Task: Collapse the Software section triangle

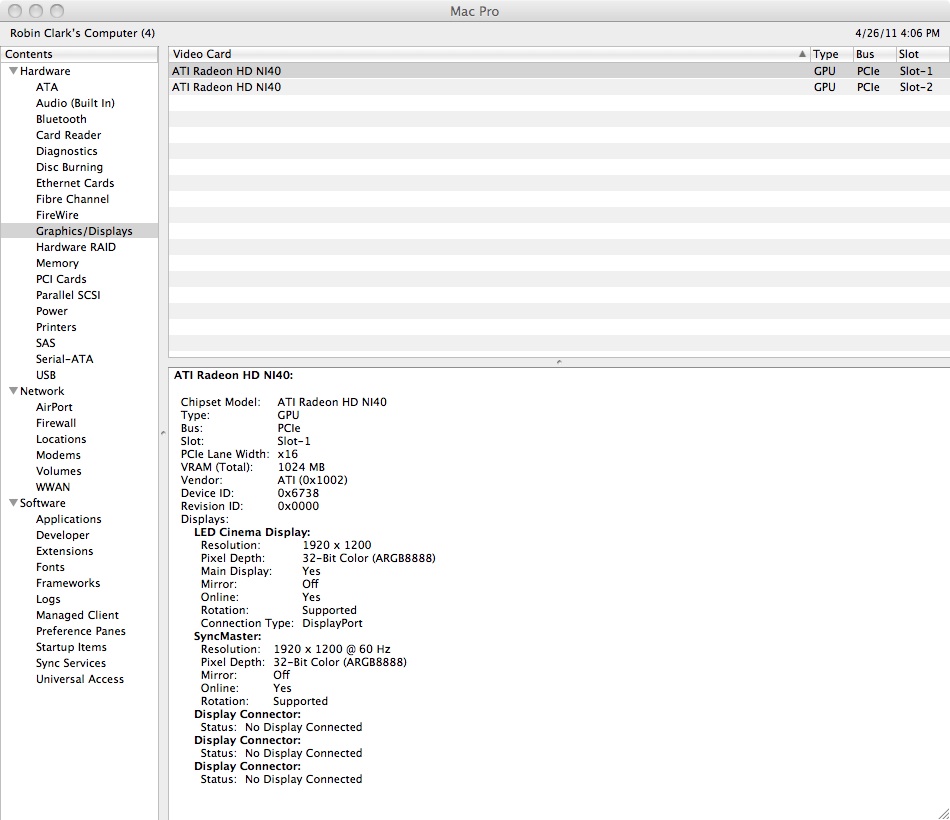Action: (13, 503)
